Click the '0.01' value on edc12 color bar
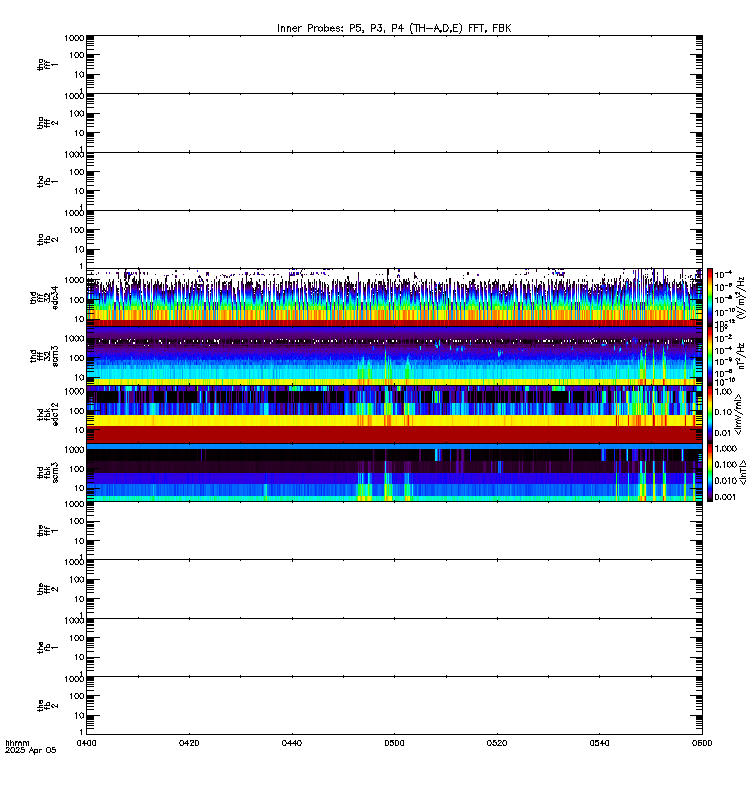750x800 pixels. [723, 433]
